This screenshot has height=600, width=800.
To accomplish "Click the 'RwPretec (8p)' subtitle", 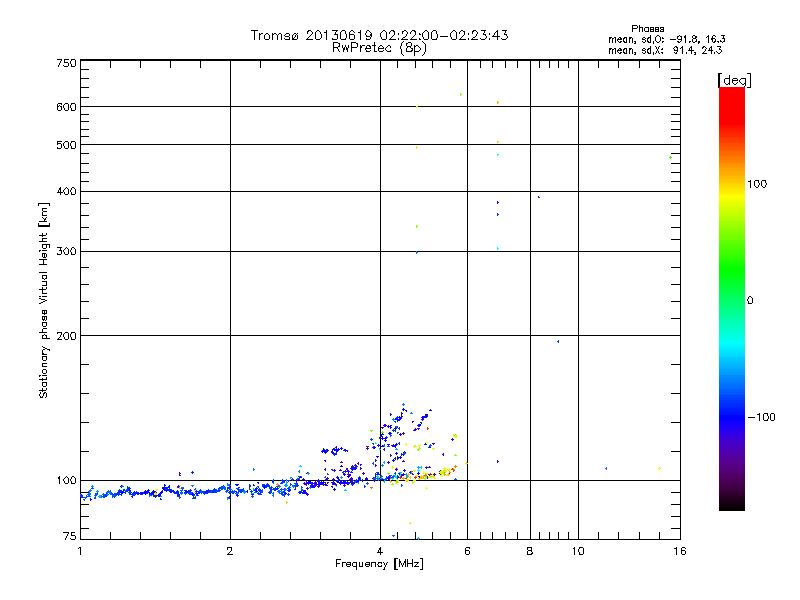I will 379,48.
